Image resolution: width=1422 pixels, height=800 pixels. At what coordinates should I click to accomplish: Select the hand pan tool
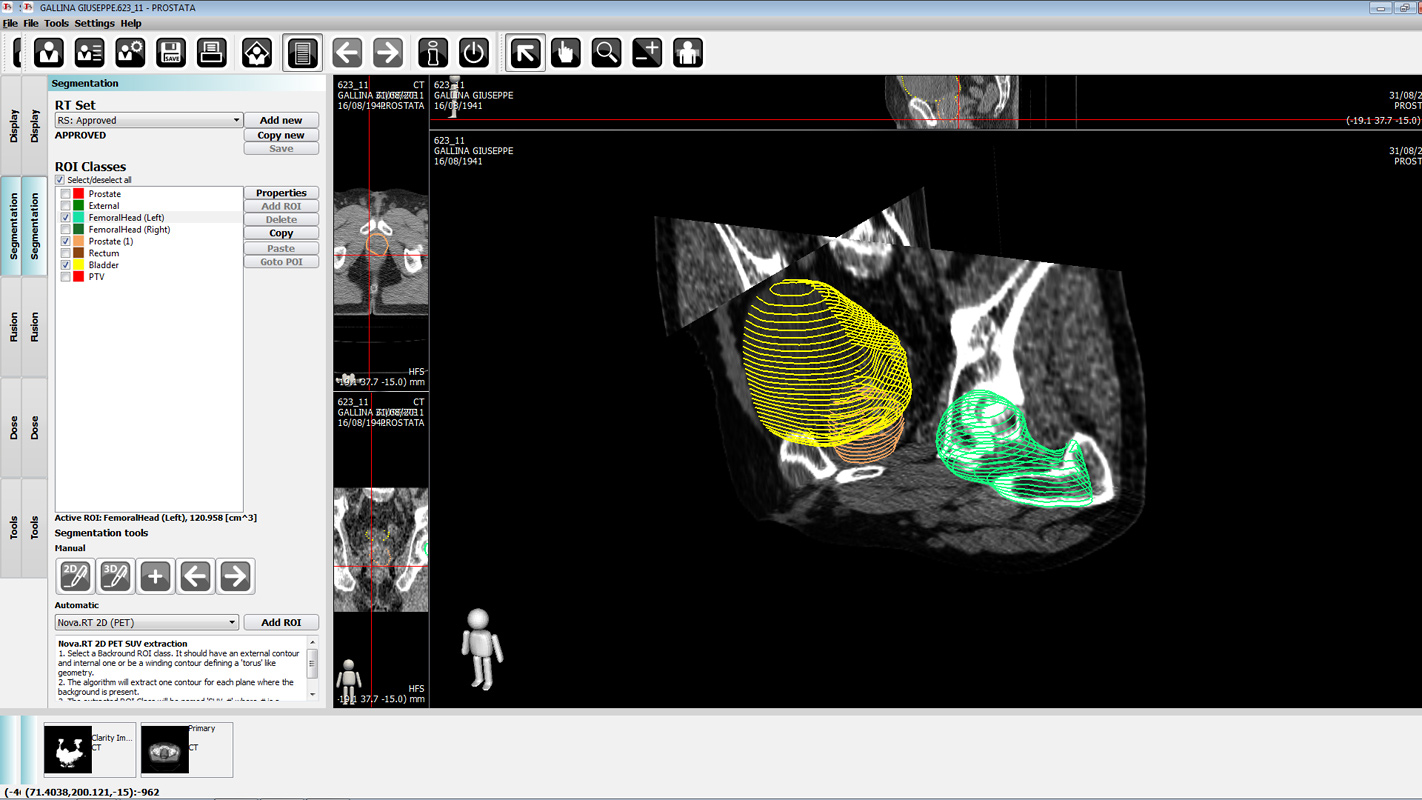pyautogui.click(x=566, y=53)
